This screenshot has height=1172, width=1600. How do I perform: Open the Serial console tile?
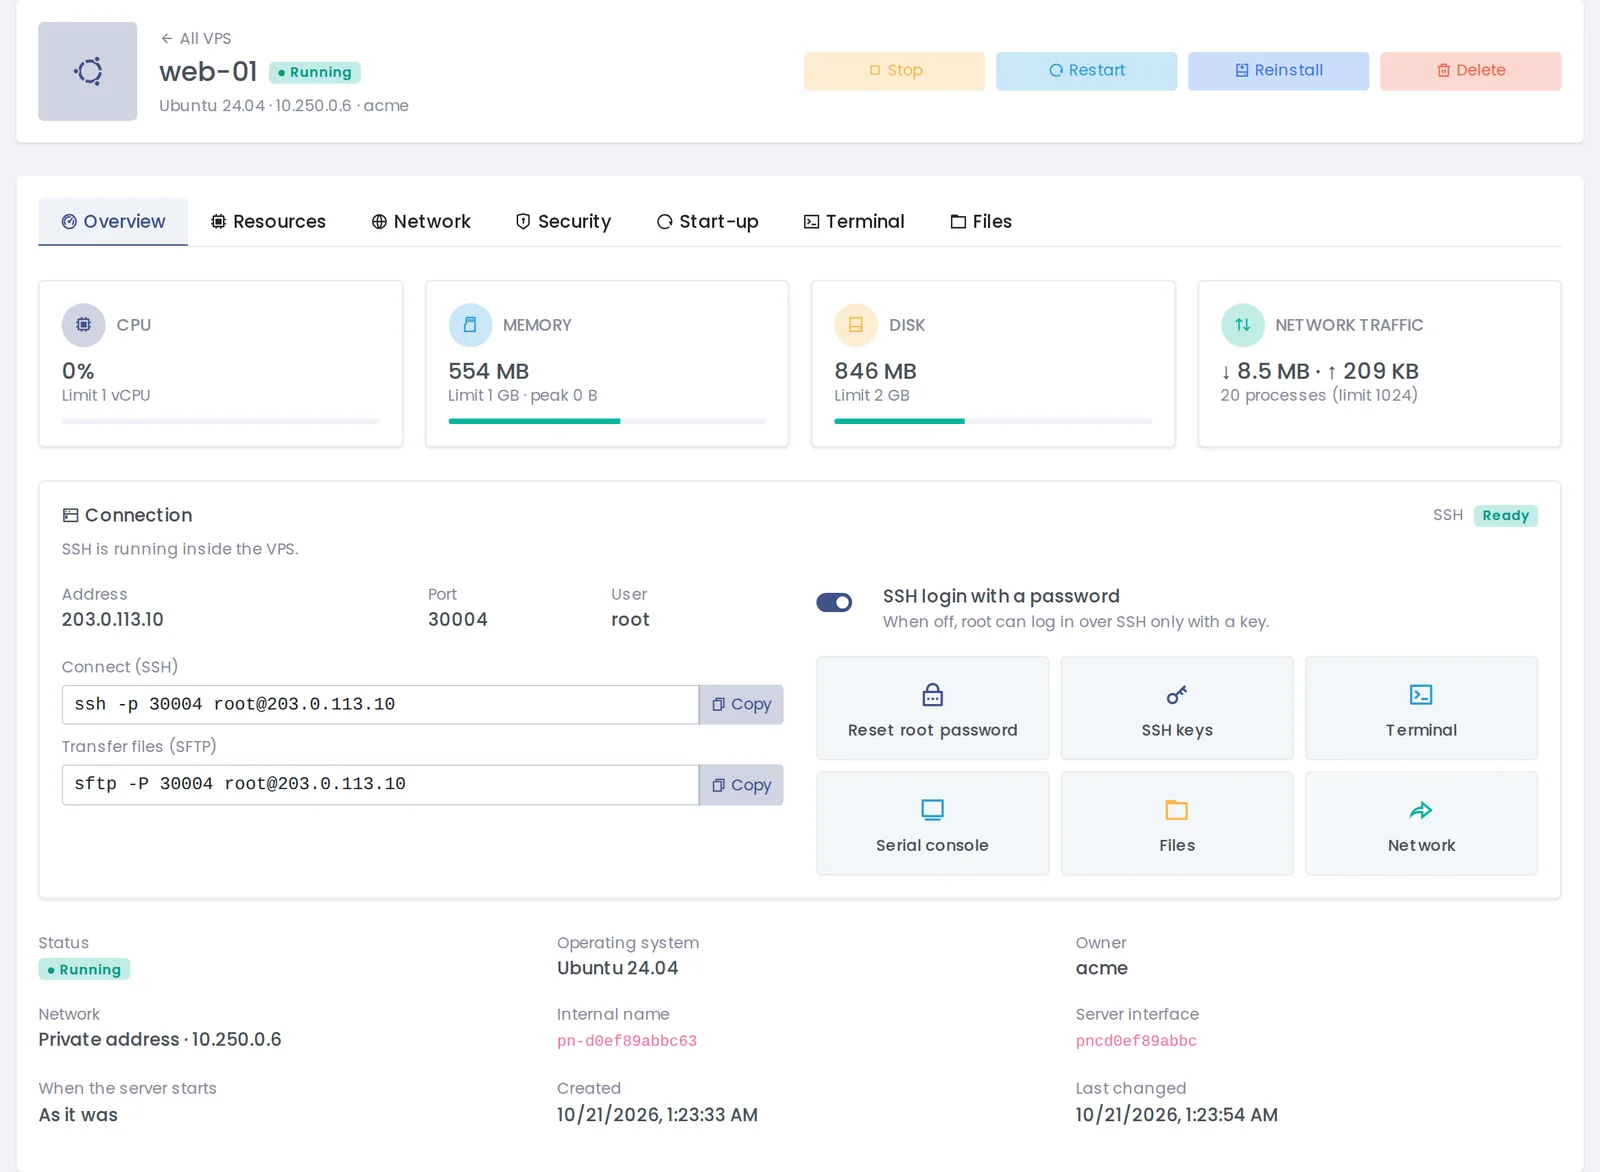pyautogui.click(x=933, y=823)
